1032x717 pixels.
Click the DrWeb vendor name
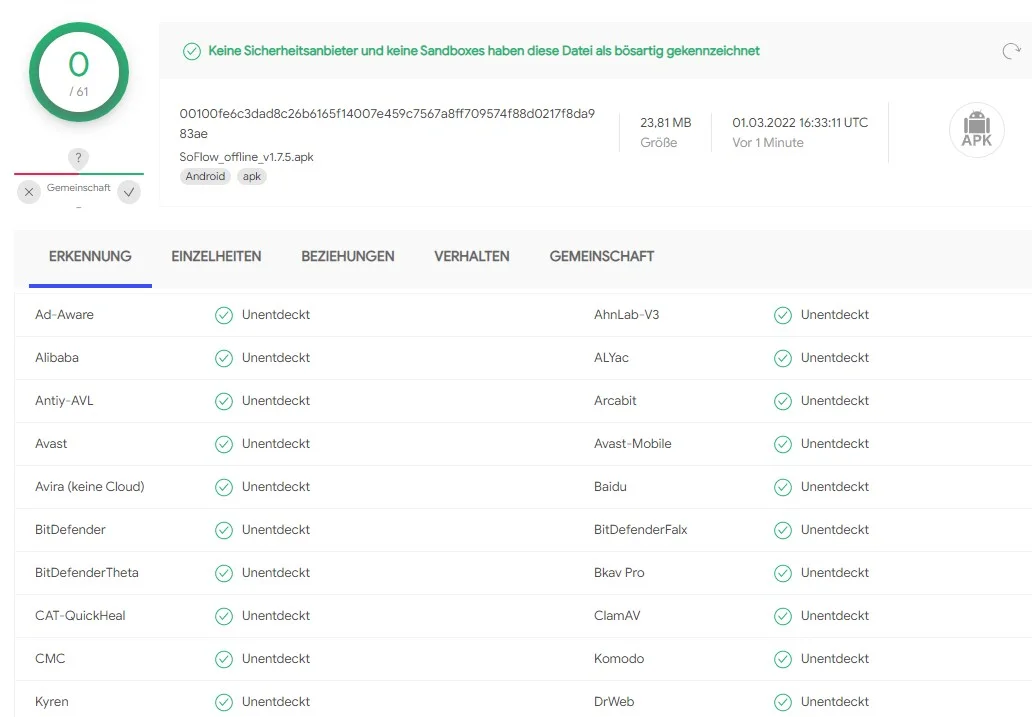coord(614,701)
